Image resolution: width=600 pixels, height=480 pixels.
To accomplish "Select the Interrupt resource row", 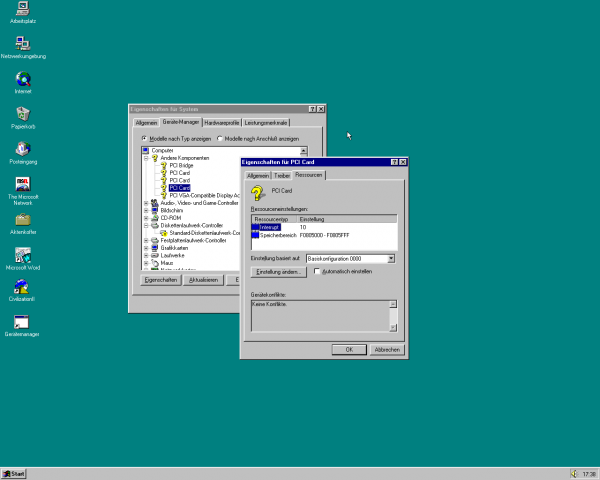I will pos(324,227).
